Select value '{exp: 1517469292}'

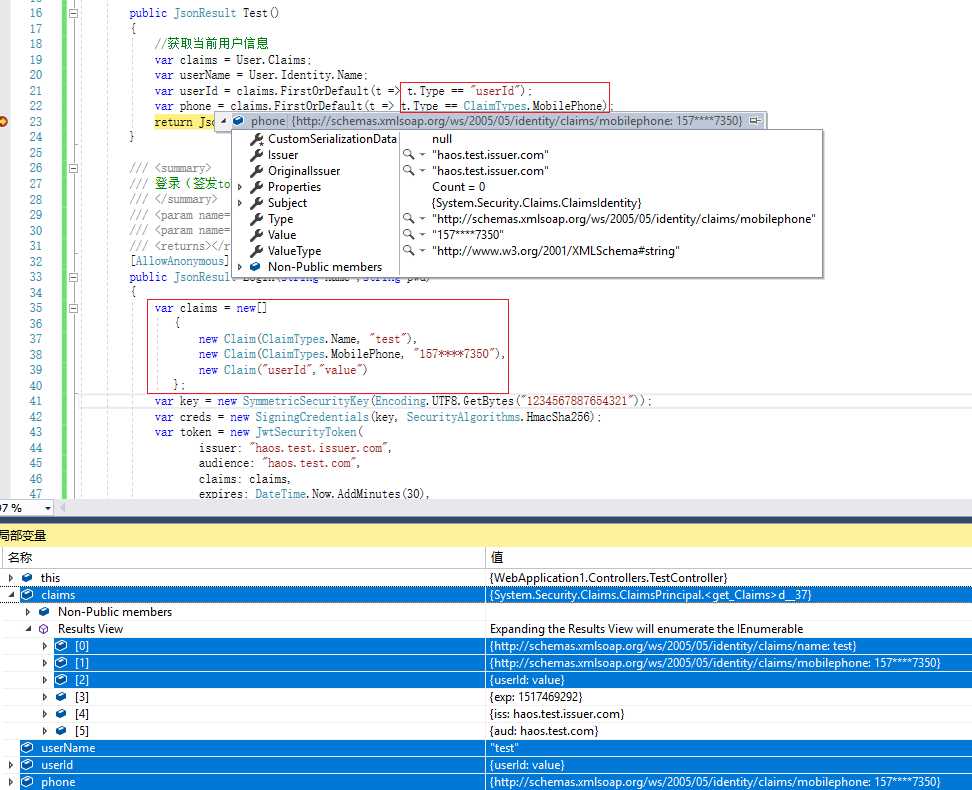pos(536,697)
